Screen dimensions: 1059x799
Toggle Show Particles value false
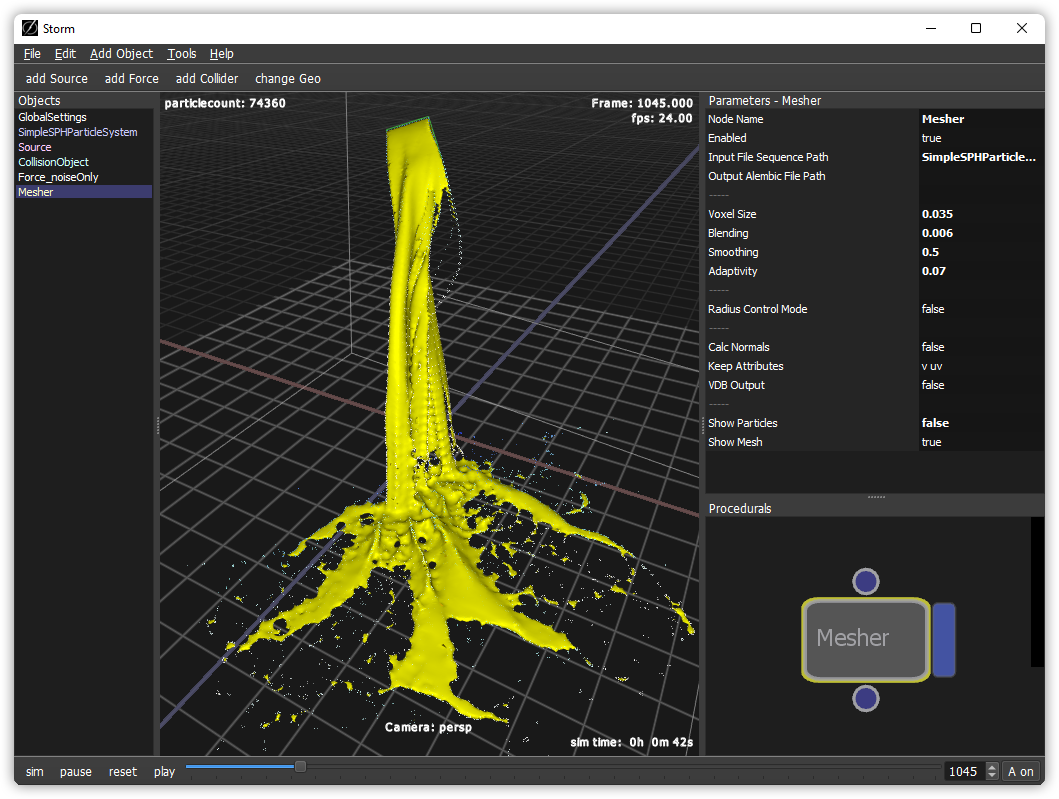935,423
